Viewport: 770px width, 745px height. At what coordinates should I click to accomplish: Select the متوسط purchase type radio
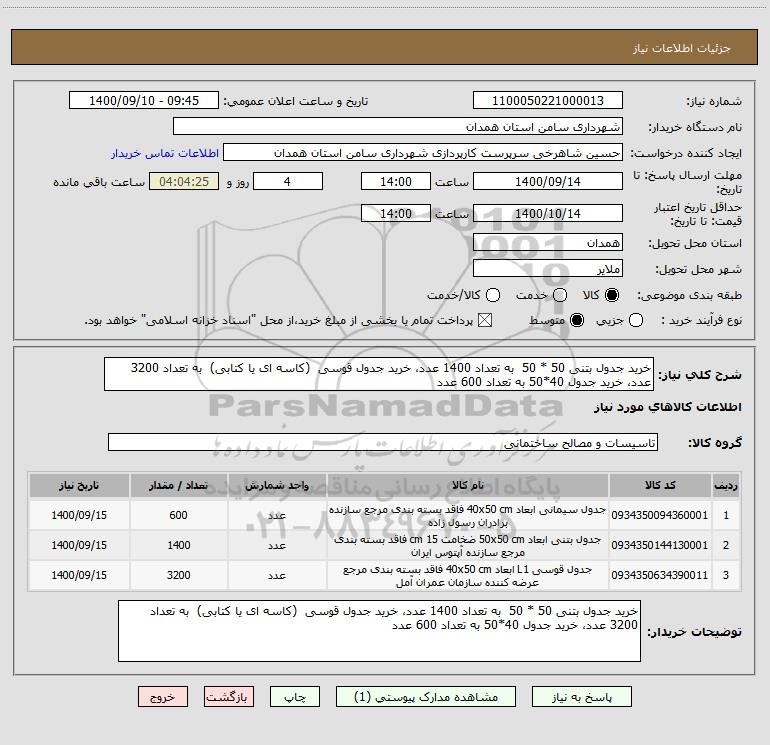pyautogui.click(x=577, y=320)
